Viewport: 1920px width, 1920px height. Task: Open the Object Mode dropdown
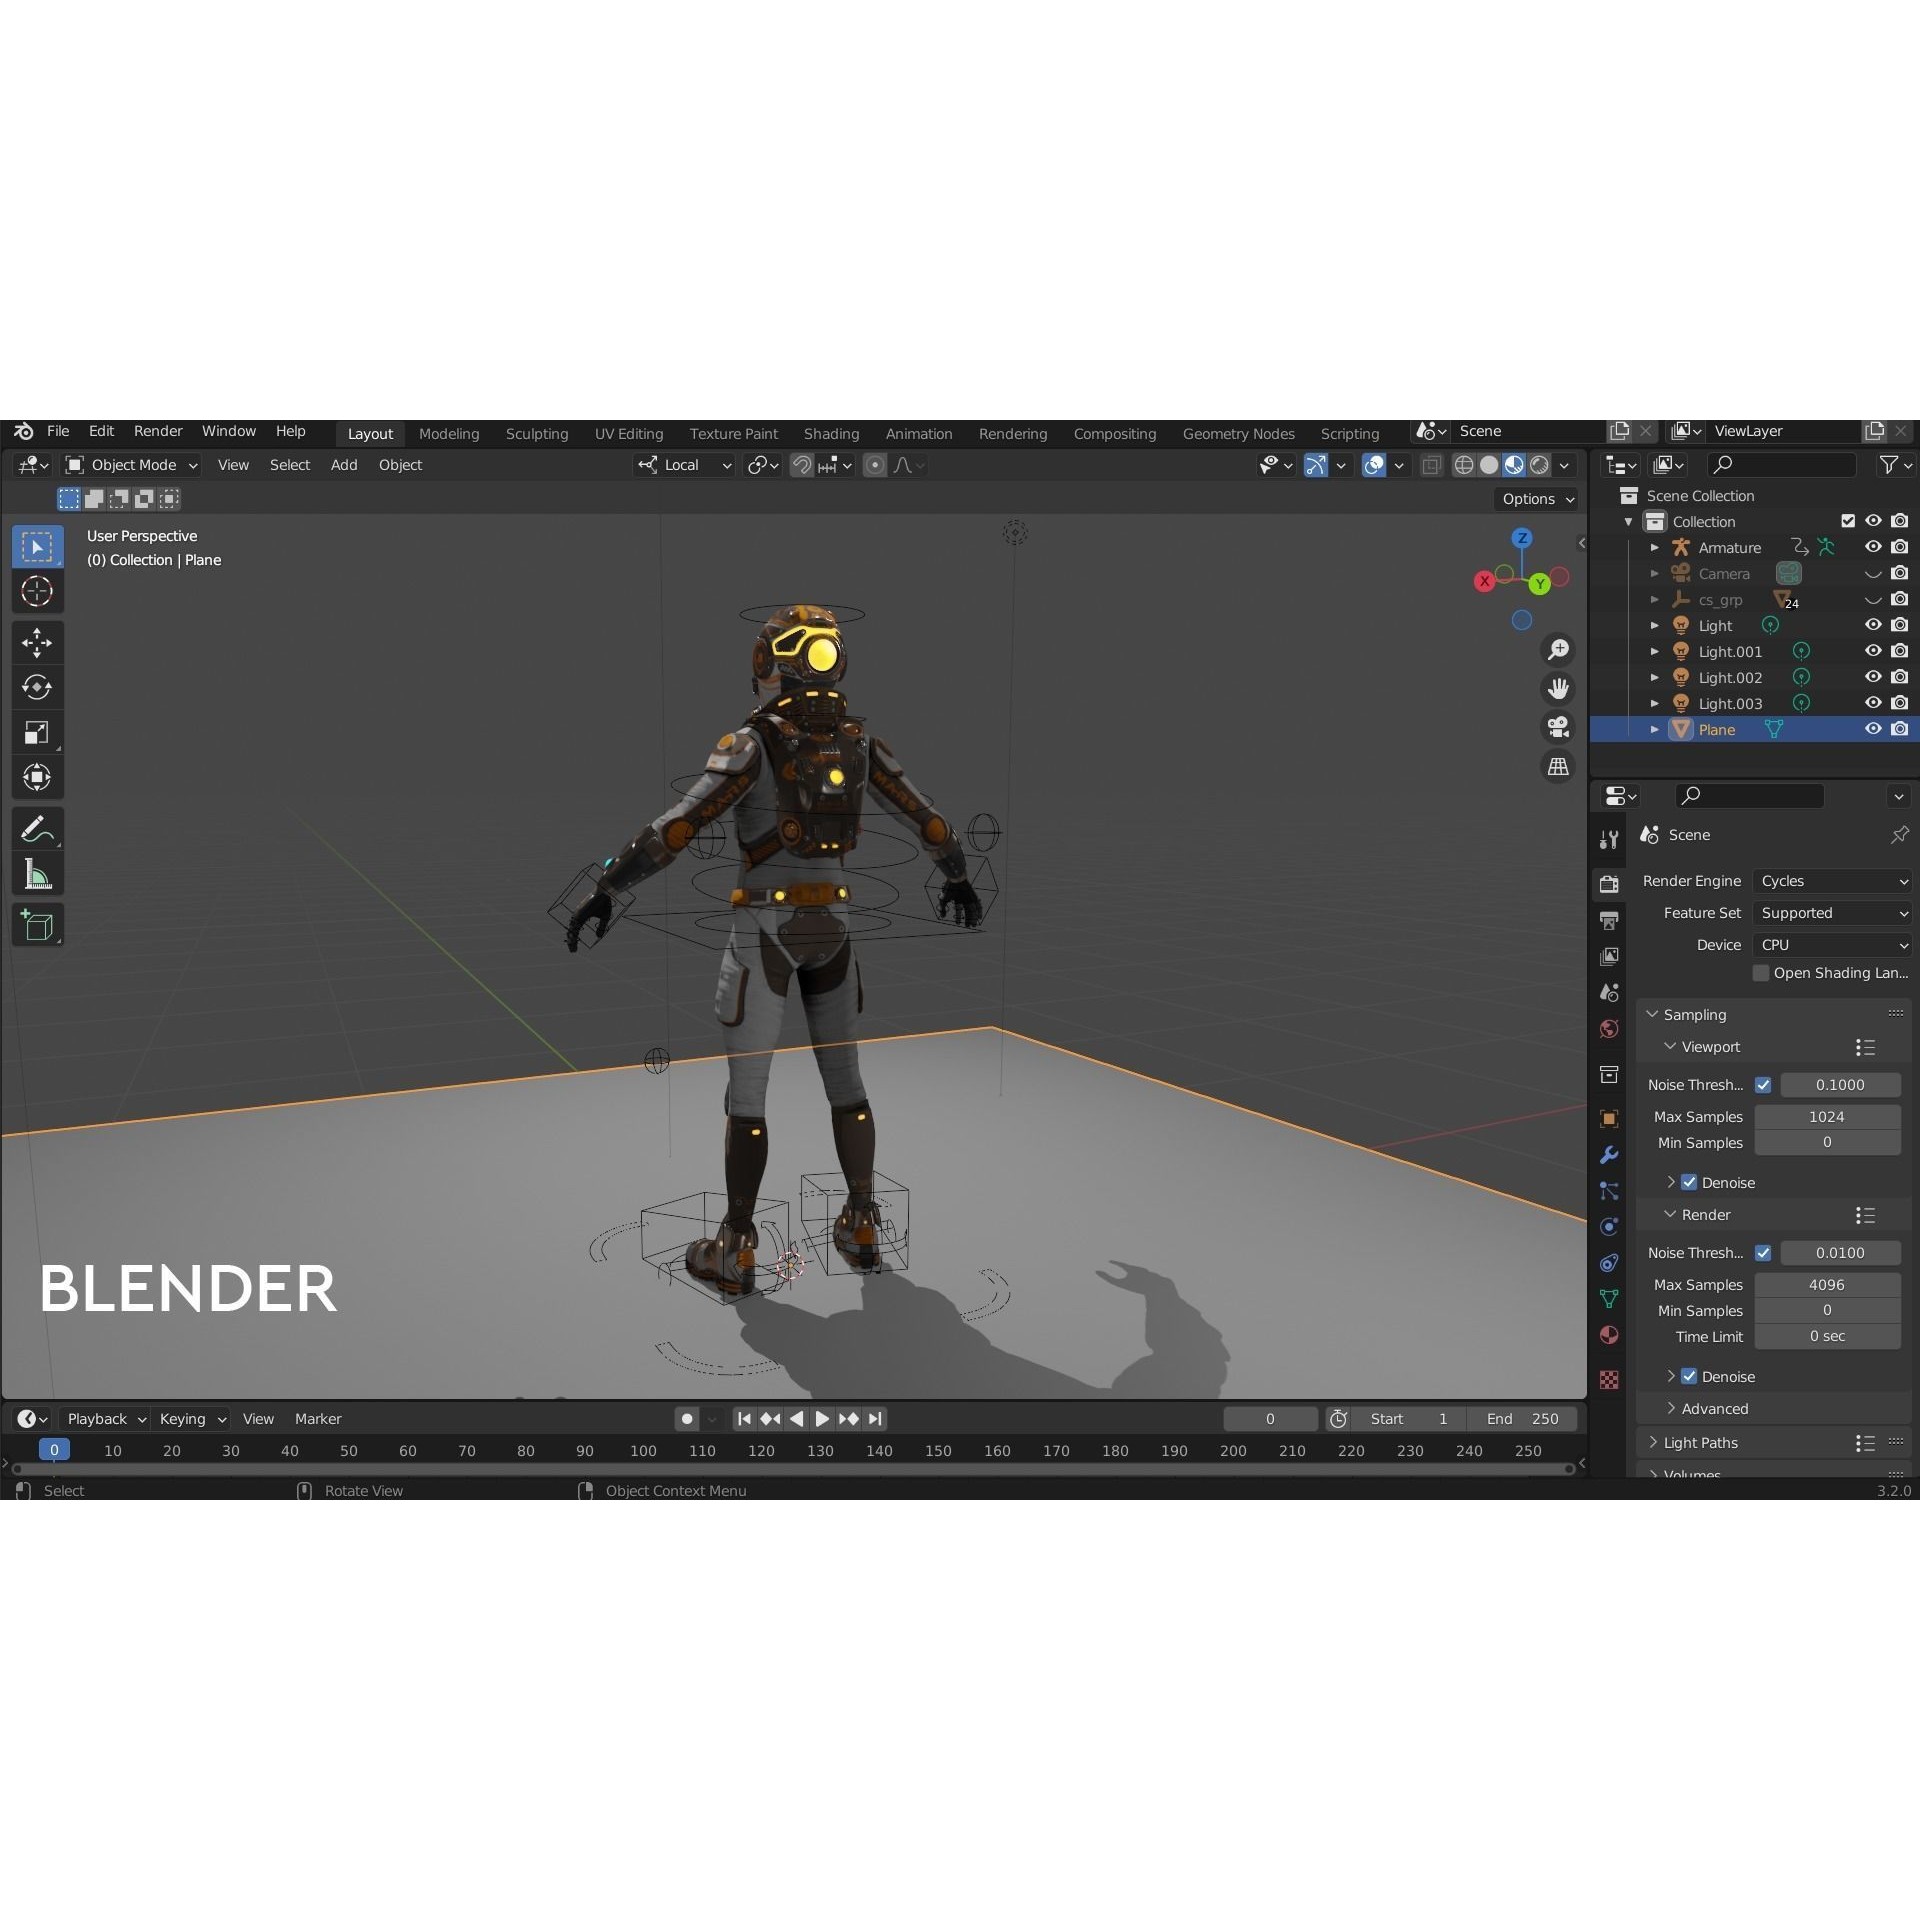132,465
